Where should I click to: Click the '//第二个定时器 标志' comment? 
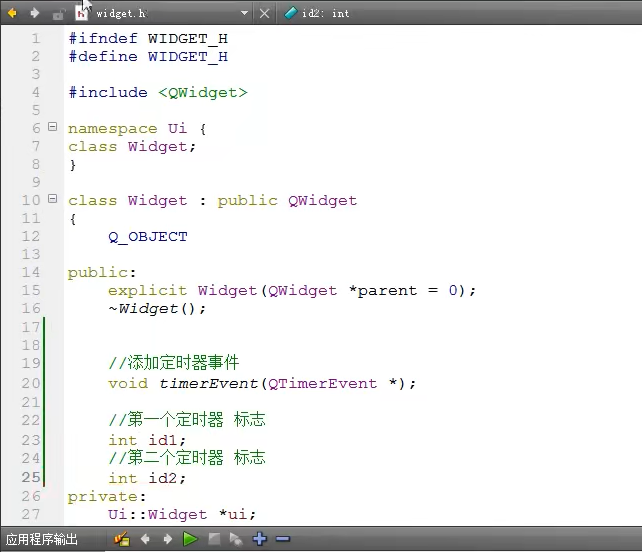187,457
